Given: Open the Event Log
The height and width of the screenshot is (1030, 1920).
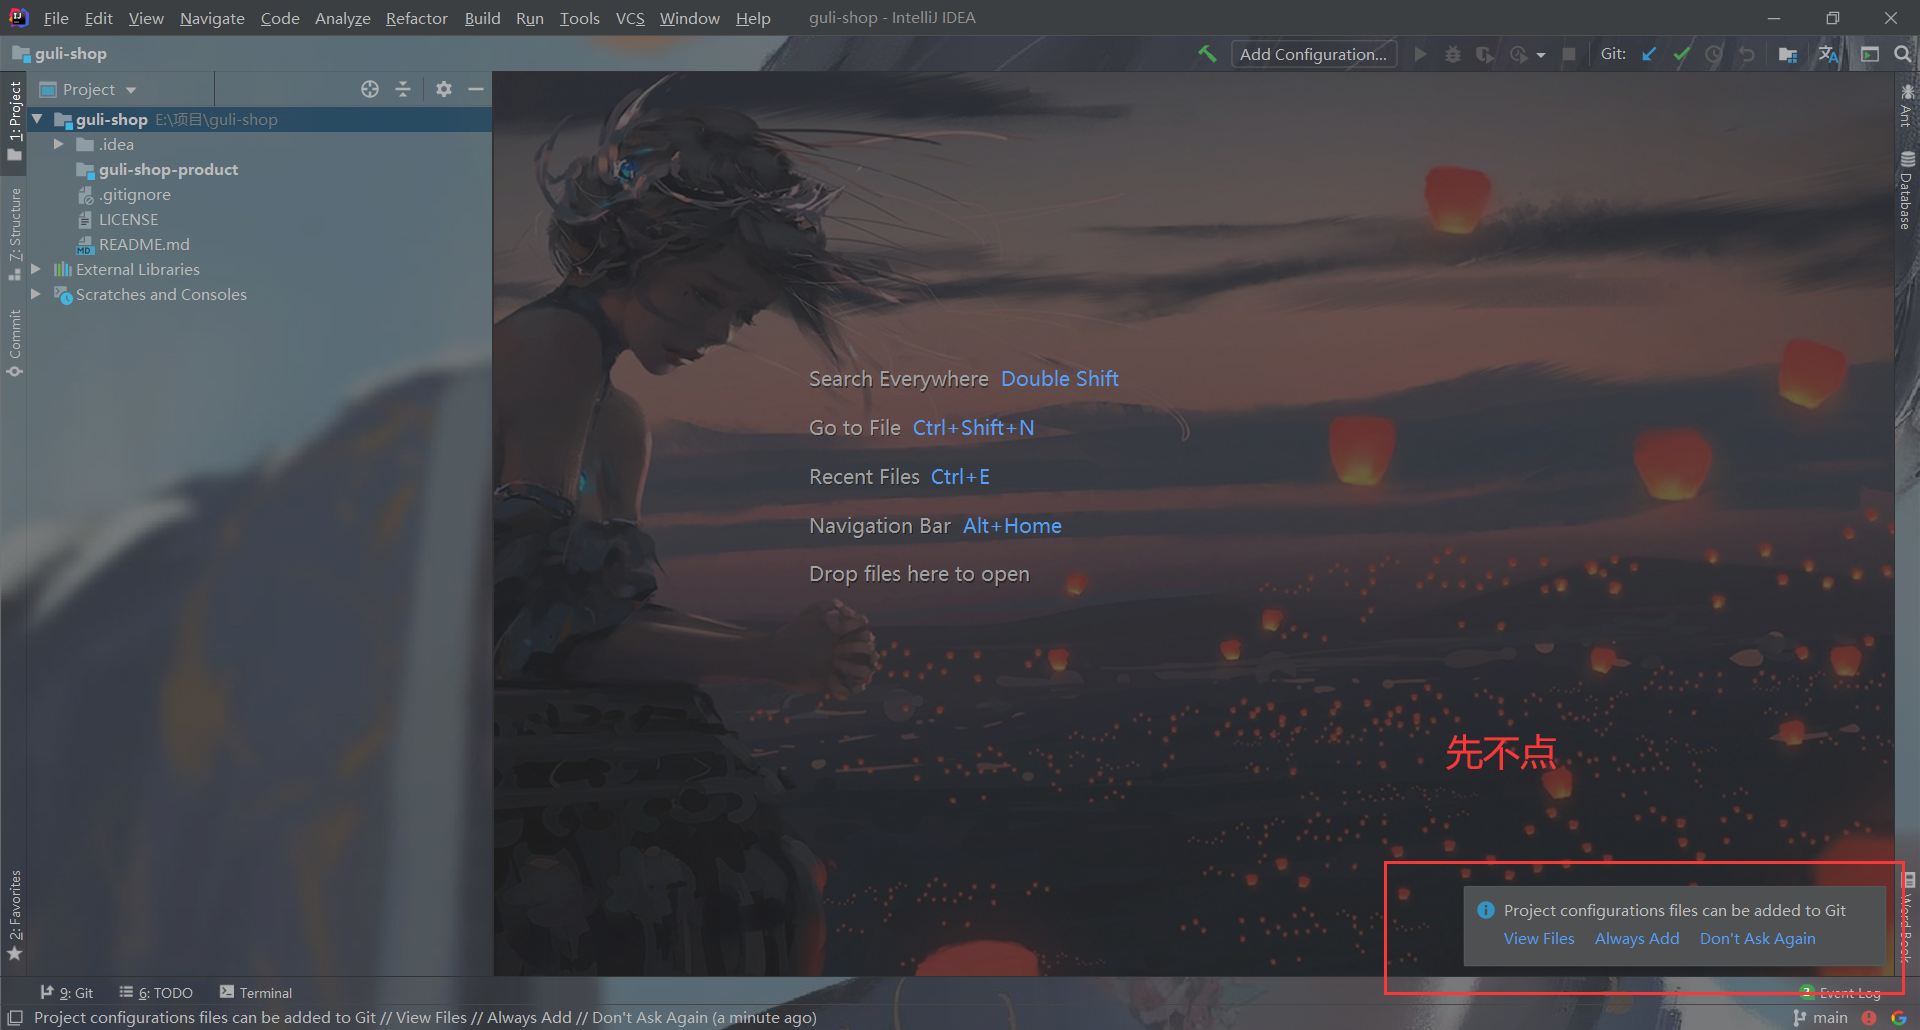Looking at the screenshot, I should point(1841,992).
